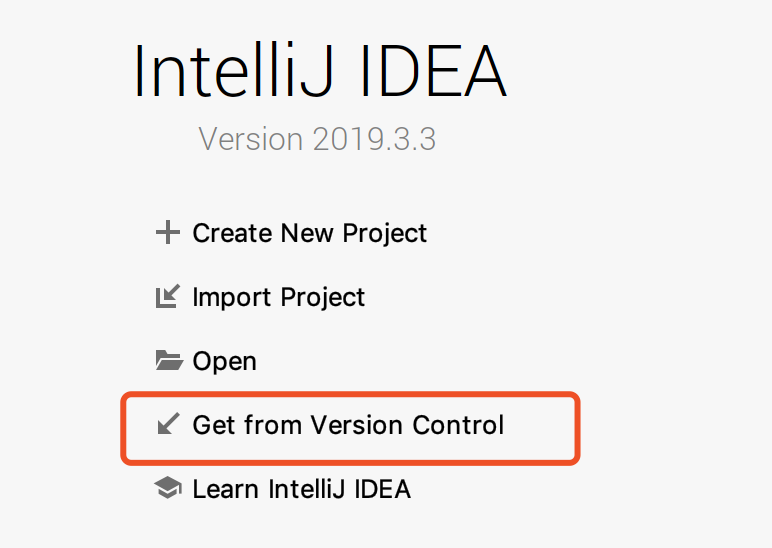Open the Learn IntelliJ IDEA link
Viewport: 772px width, 548px height.
[x=302, y=489]
